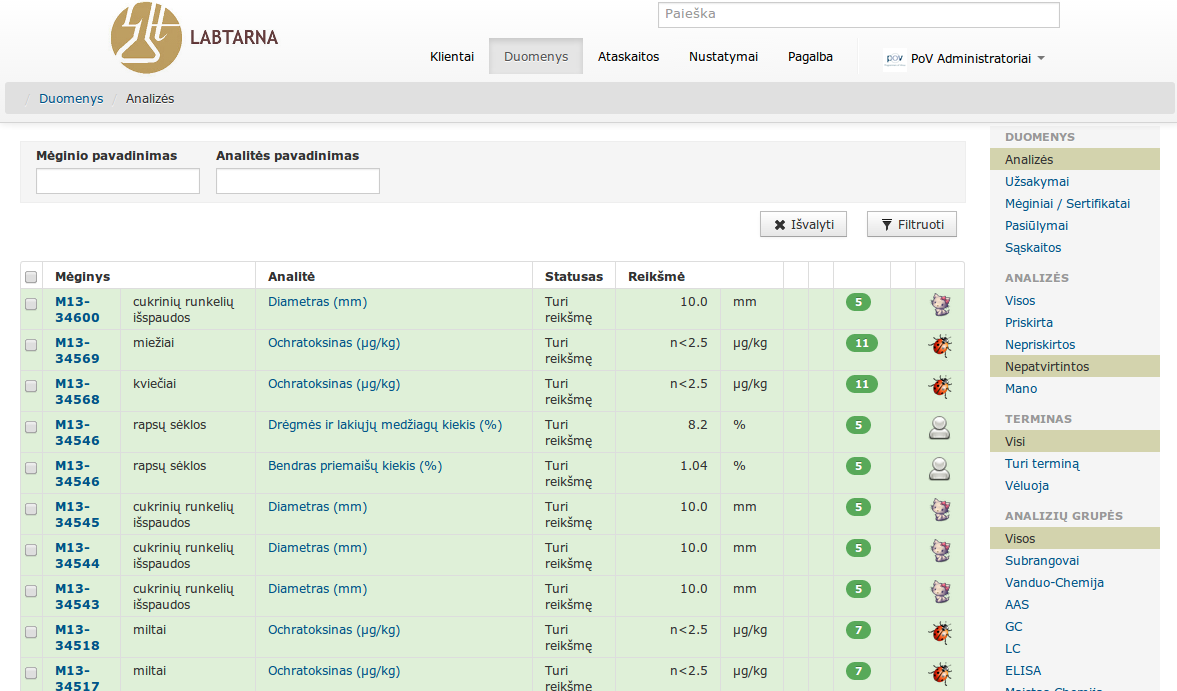
Task: Click green badge 11 in M13-34568 row
Action: pos(861,384)
